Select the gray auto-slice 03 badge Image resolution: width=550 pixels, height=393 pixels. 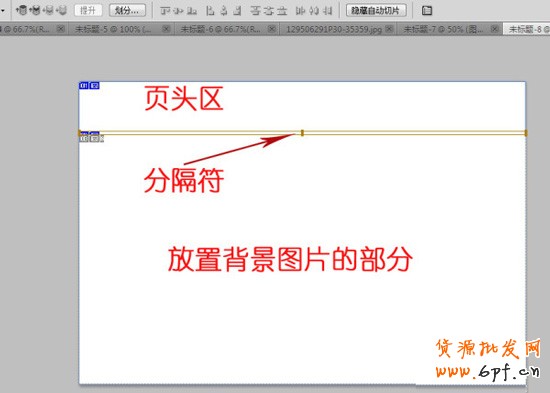click(x=84, y=139)
